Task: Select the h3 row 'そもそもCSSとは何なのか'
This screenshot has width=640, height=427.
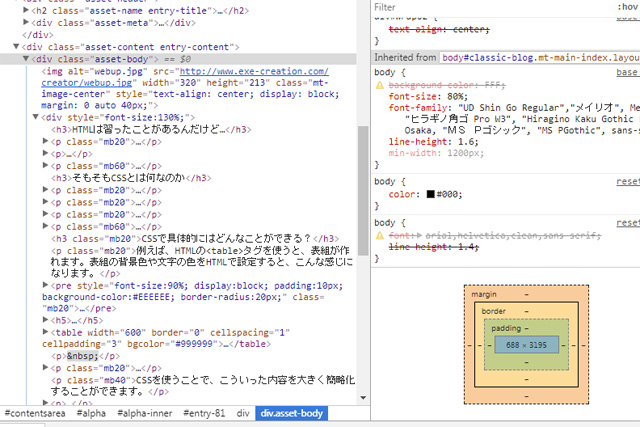Action: click(x=131, y=178)
